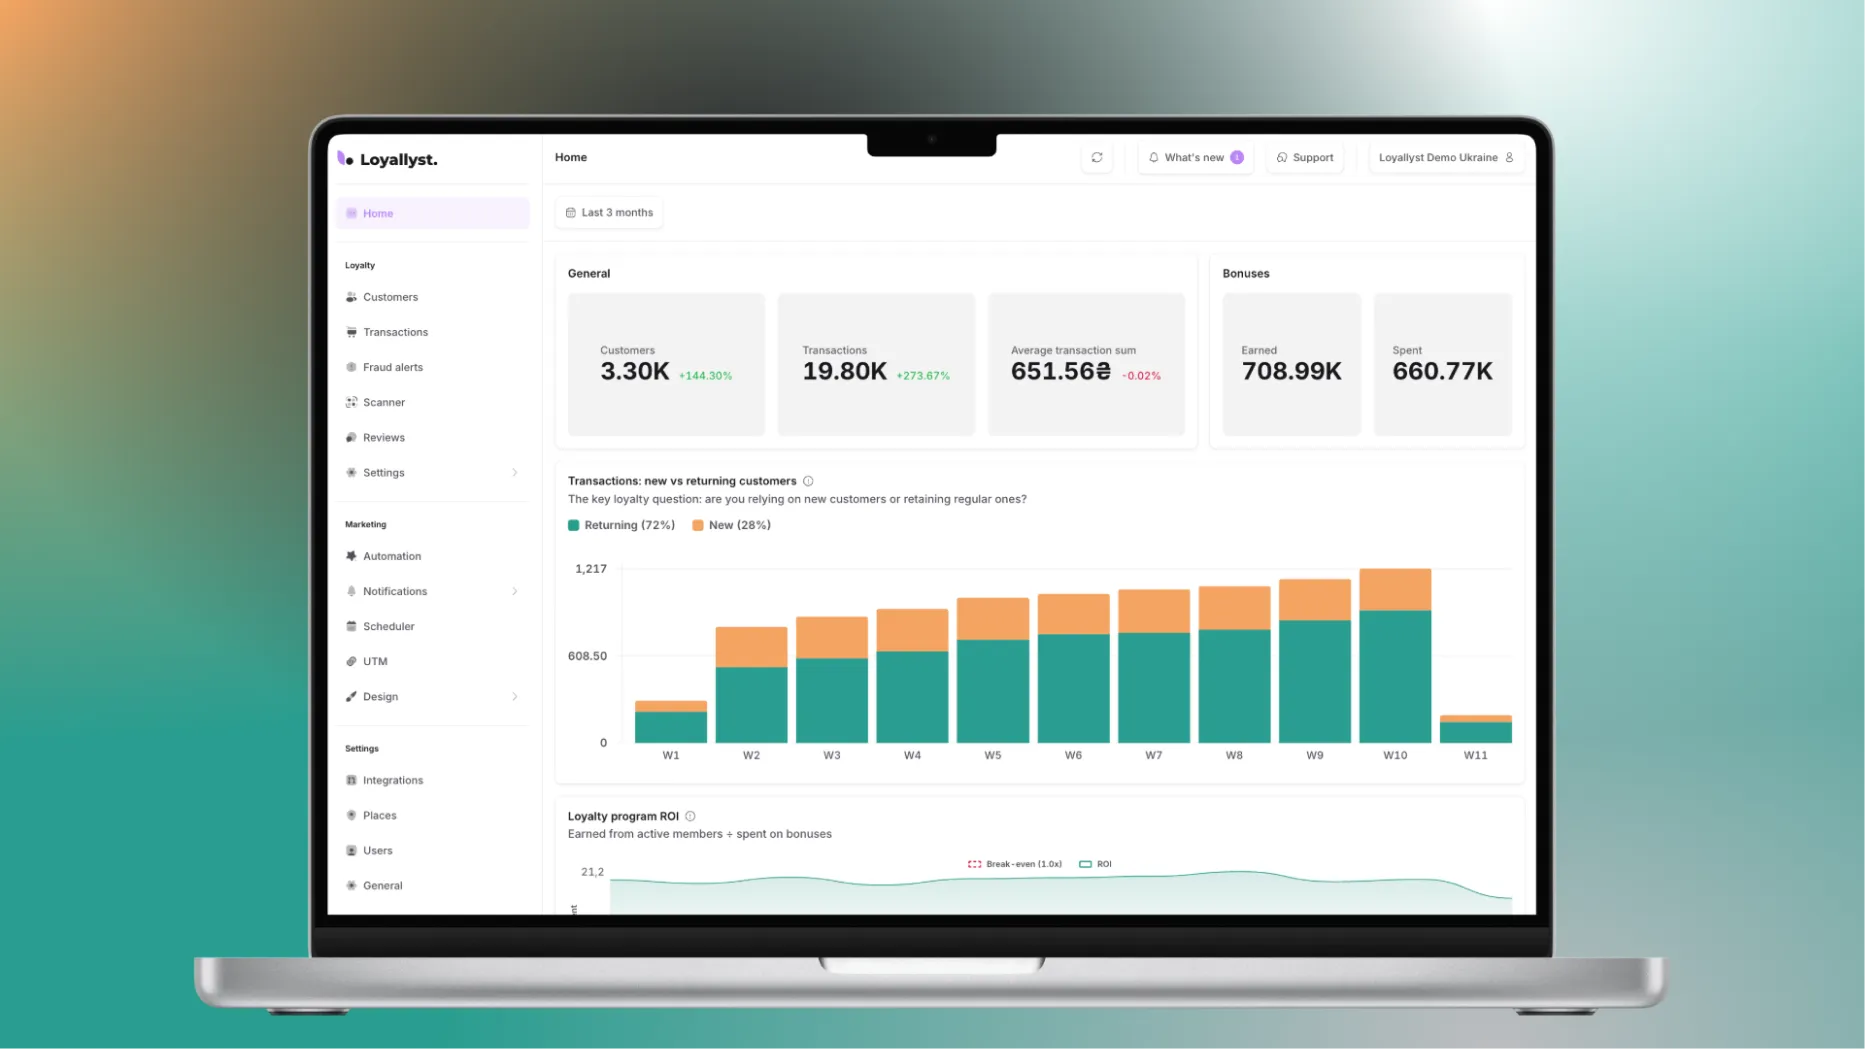Image resolution: width=1865 pixels, height=1049 pixels.
Task: Toggle the New (28%) legend series
Action: [731, 525]
